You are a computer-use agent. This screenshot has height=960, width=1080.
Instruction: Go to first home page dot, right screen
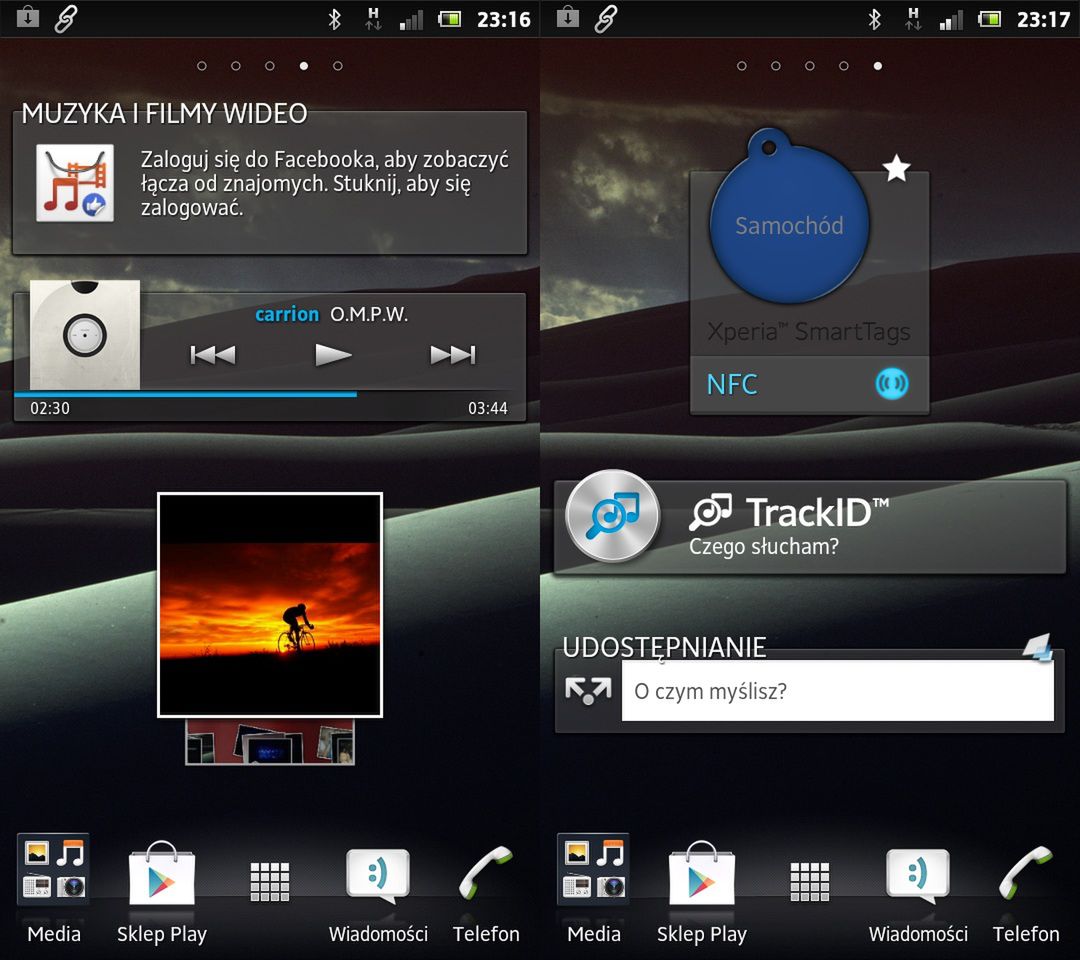[x=742, y=66]
